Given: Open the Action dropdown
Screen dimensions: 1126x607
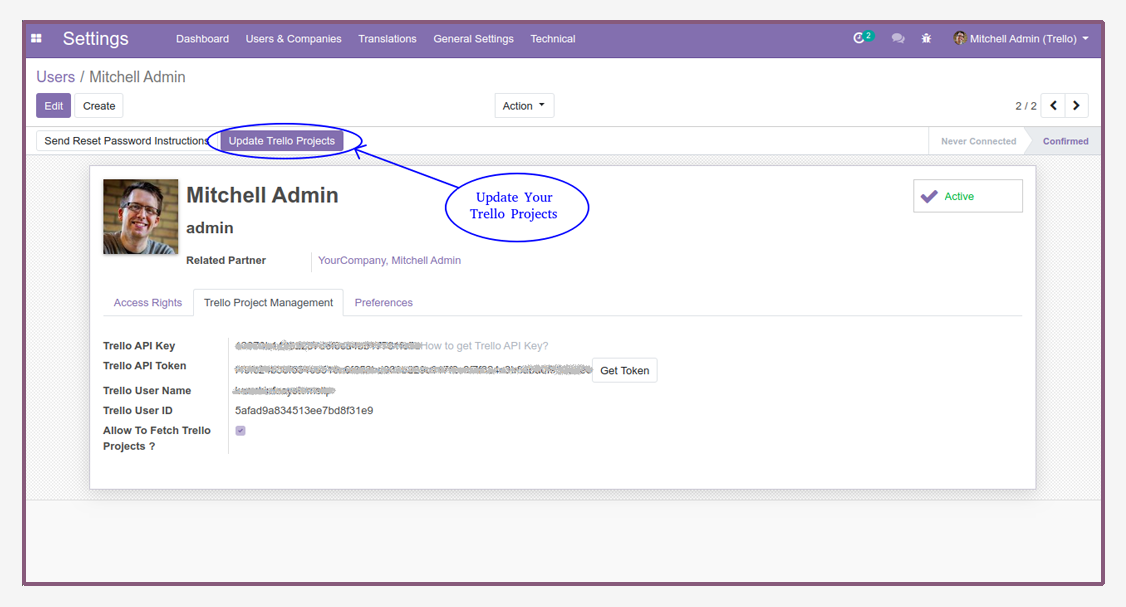Looking at the screenshot, I should [524, 106].
